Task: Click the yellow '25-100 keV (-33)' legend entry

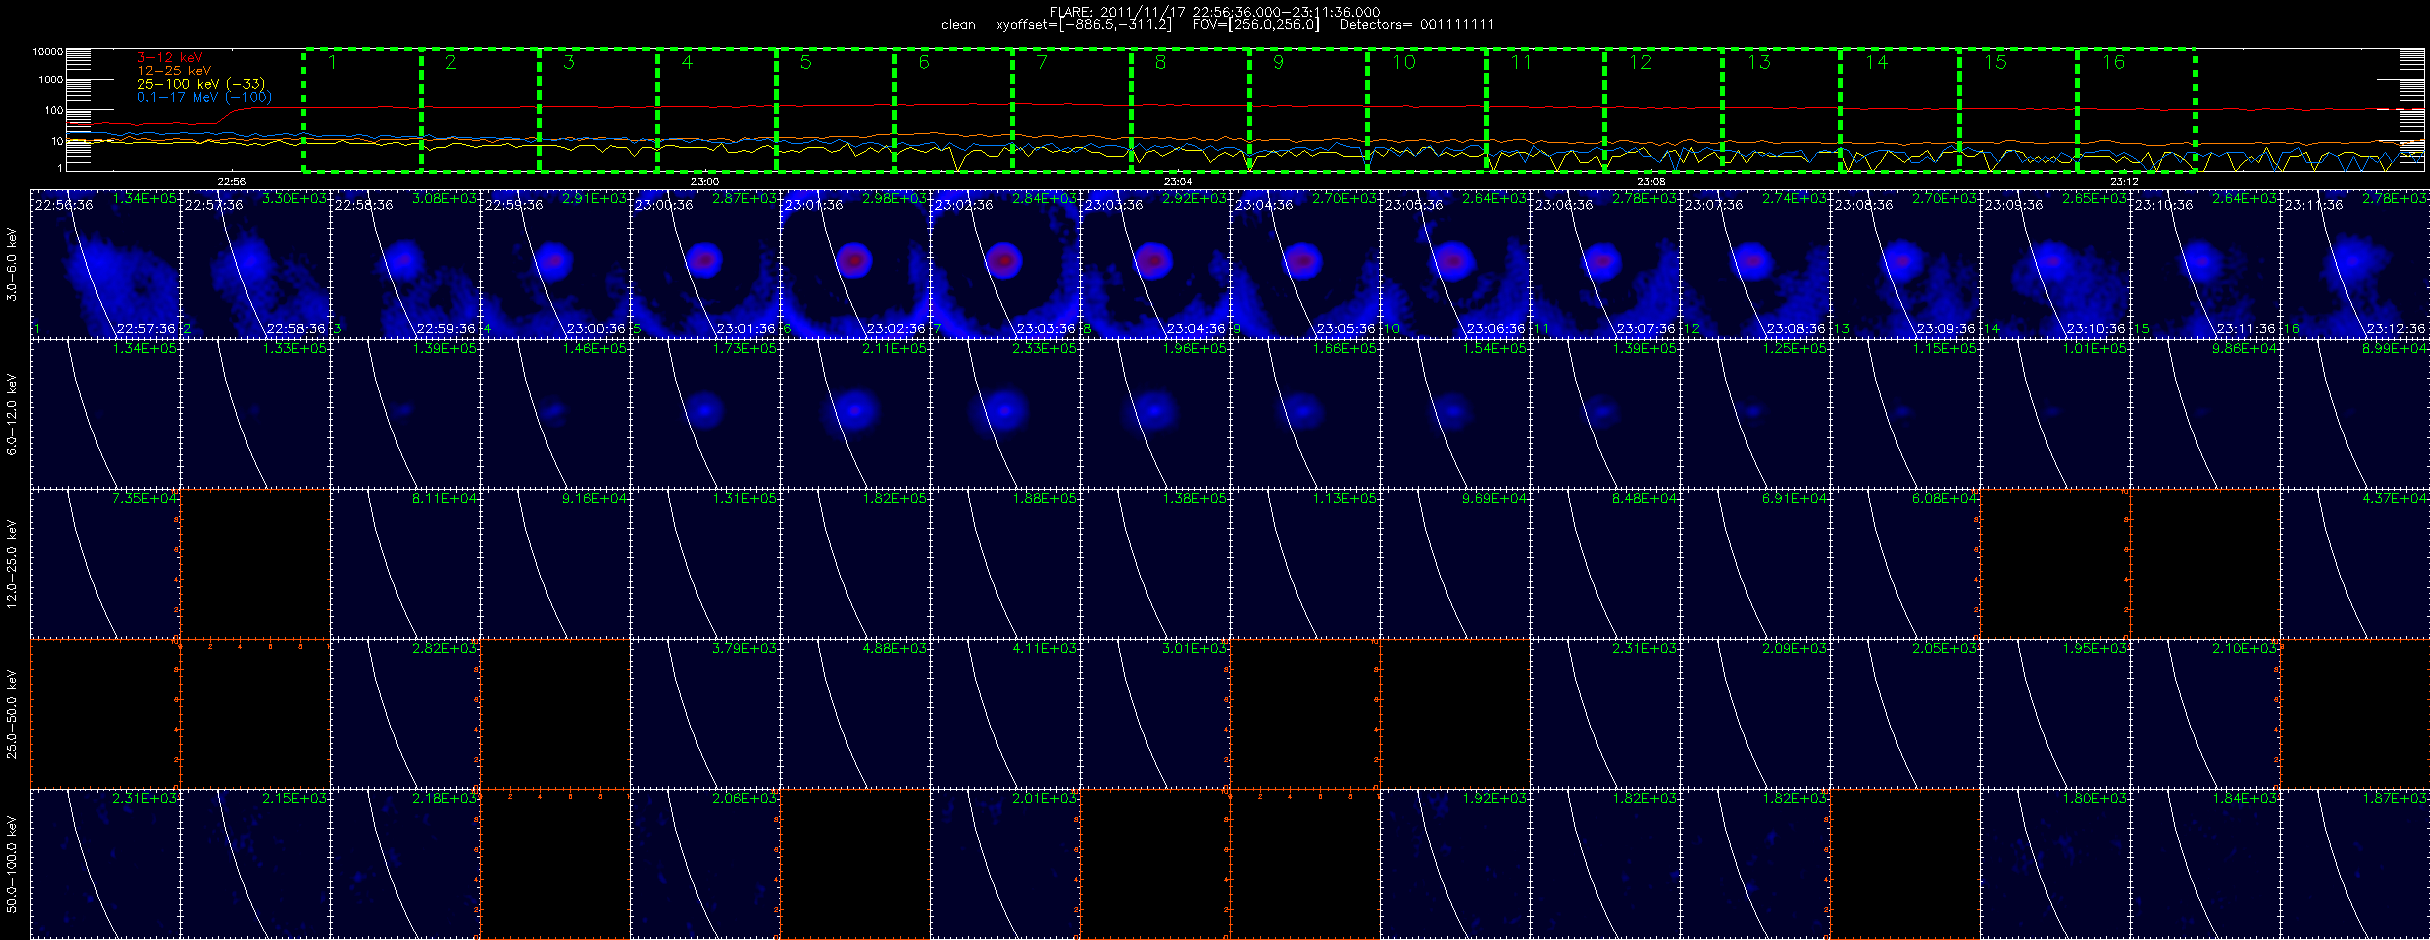Action: tap(201, 84)
